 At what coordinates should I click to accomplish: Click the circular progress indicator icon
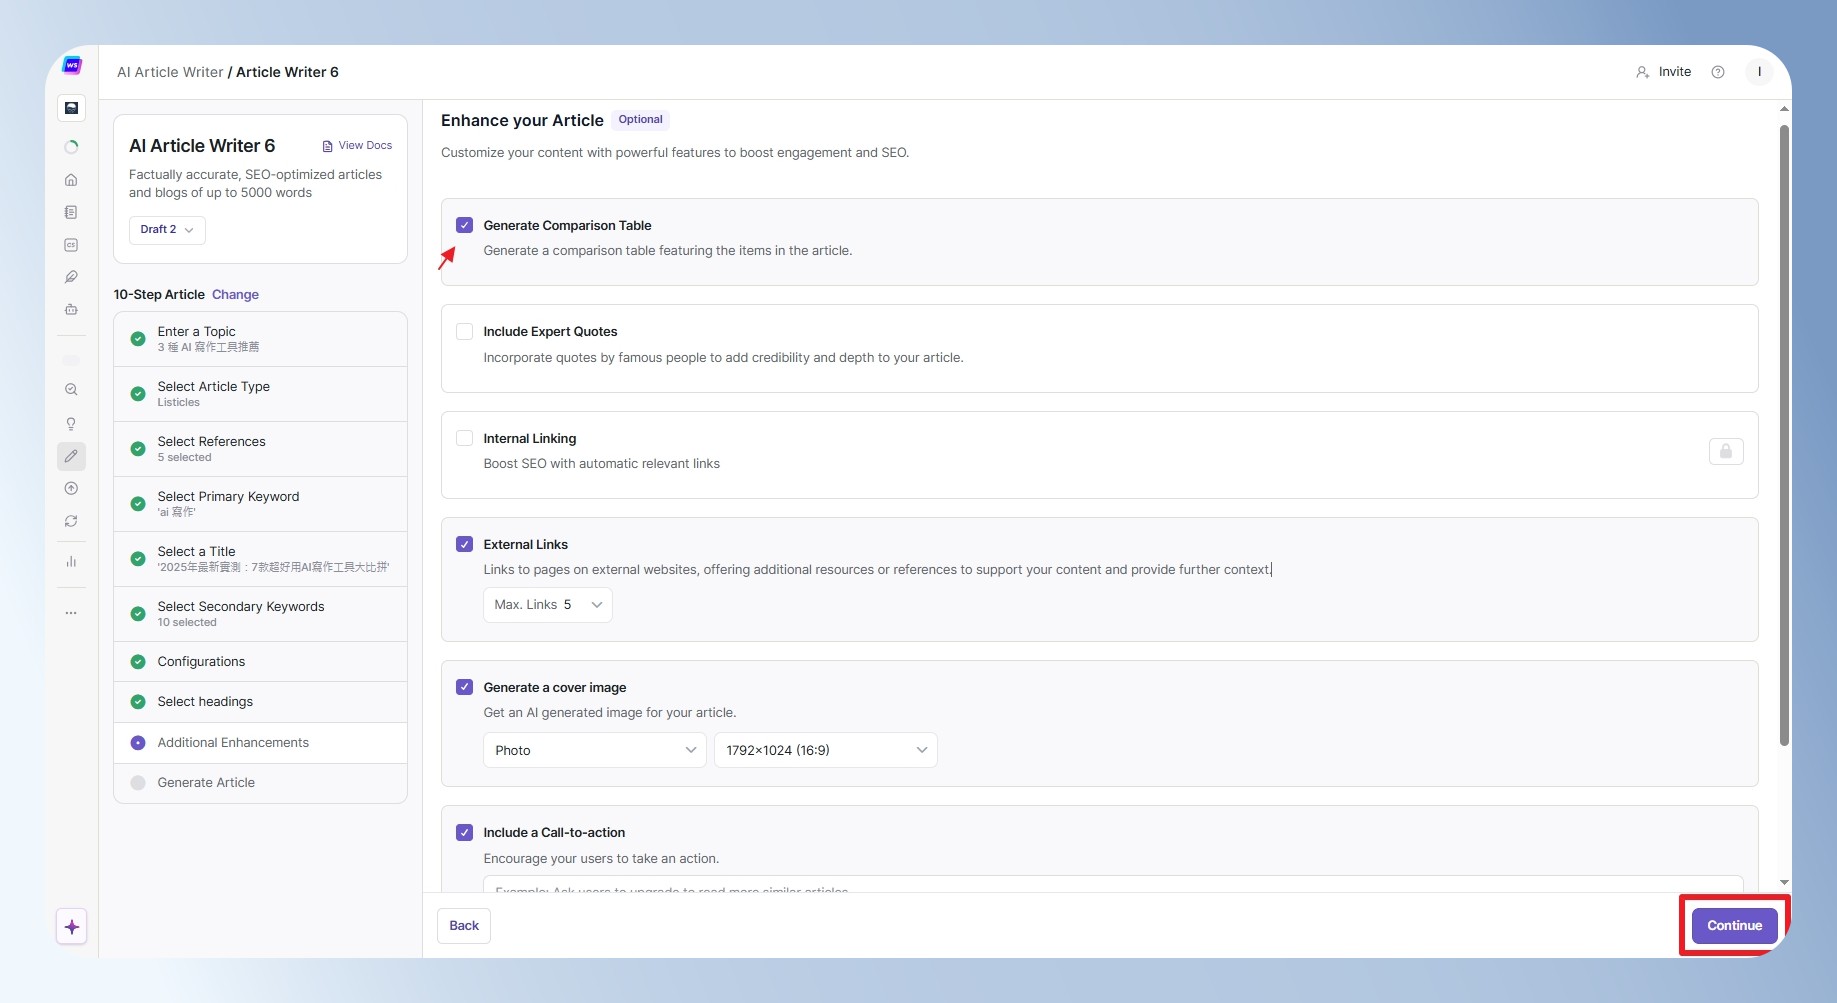point(71,147)
